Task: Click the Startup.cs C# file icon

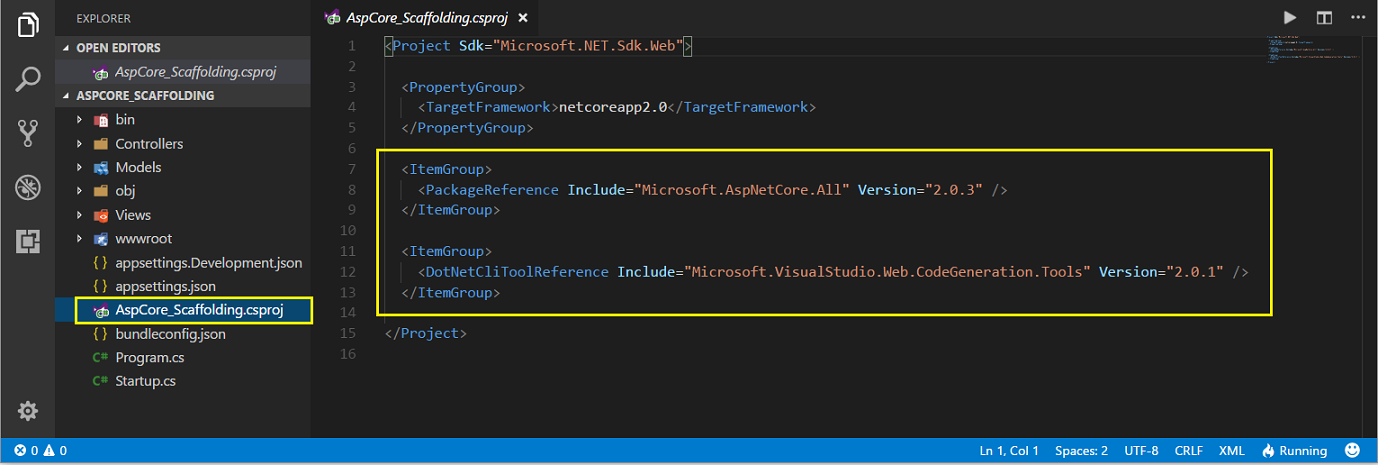Action: [x=100, y=382]
